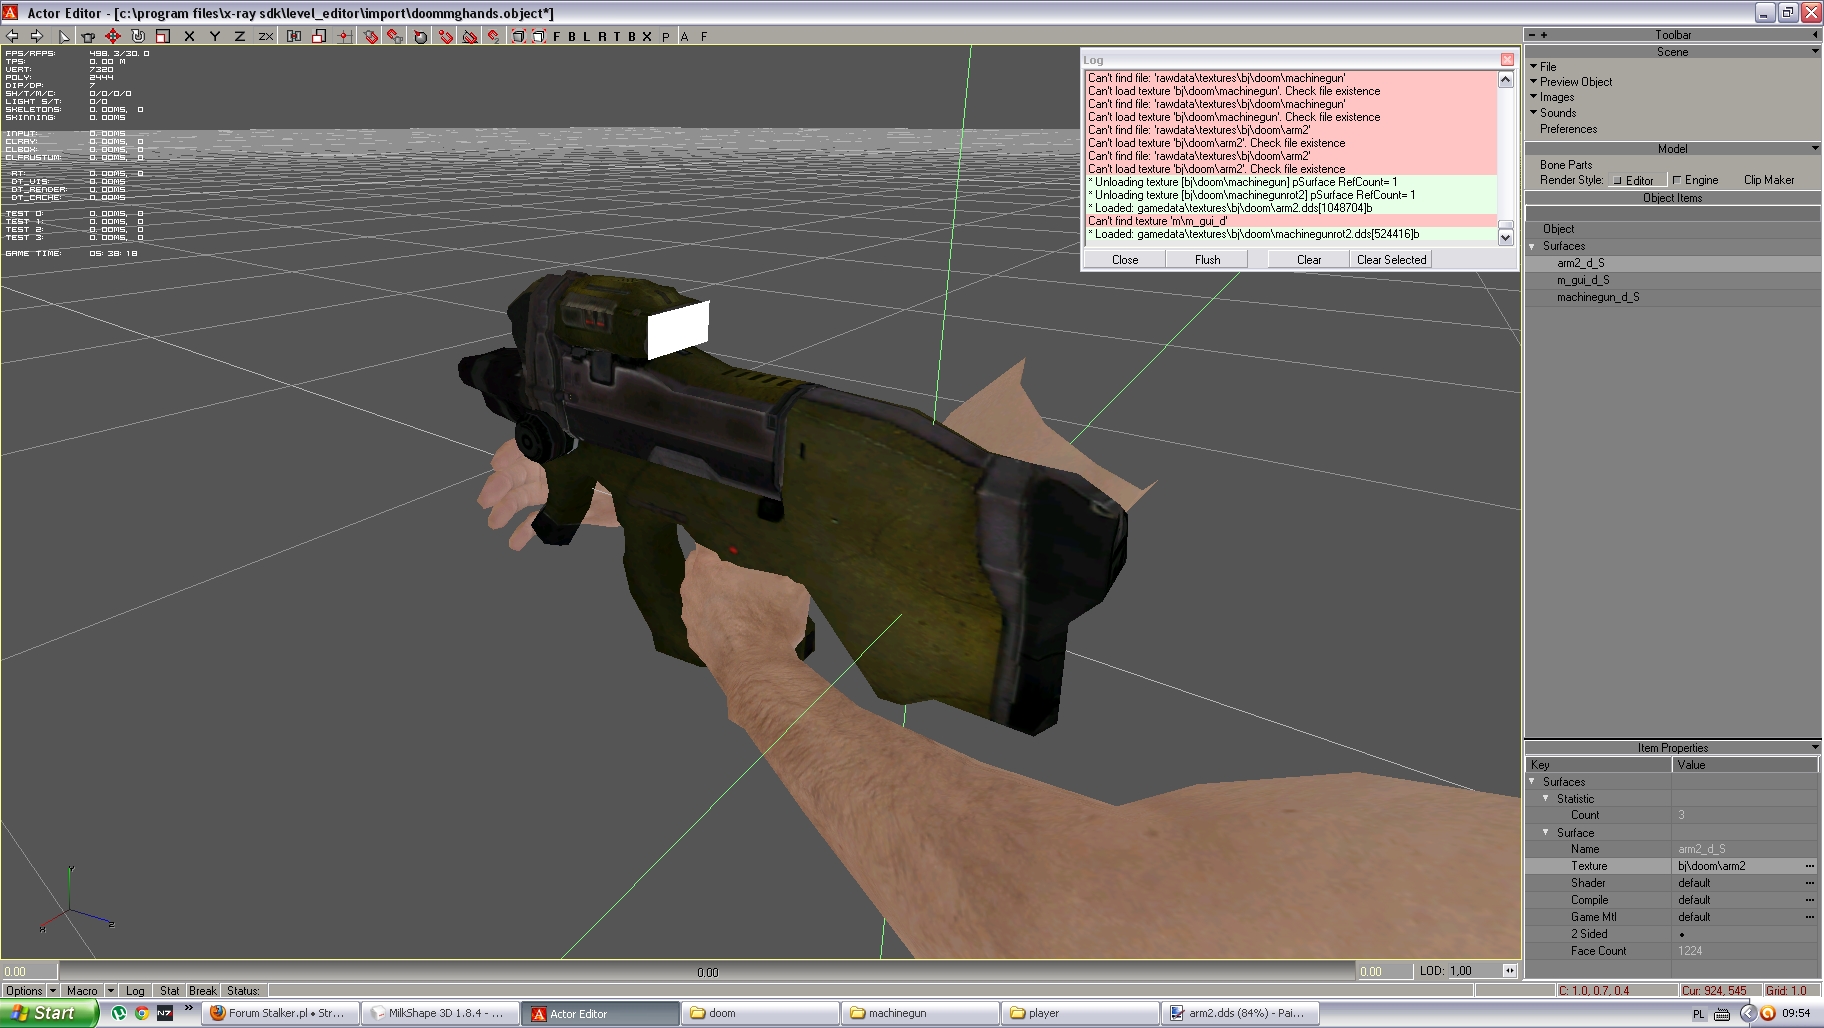Click the Flush button in Log
Screen dimensions: 1824x1028
[1208, 259]
